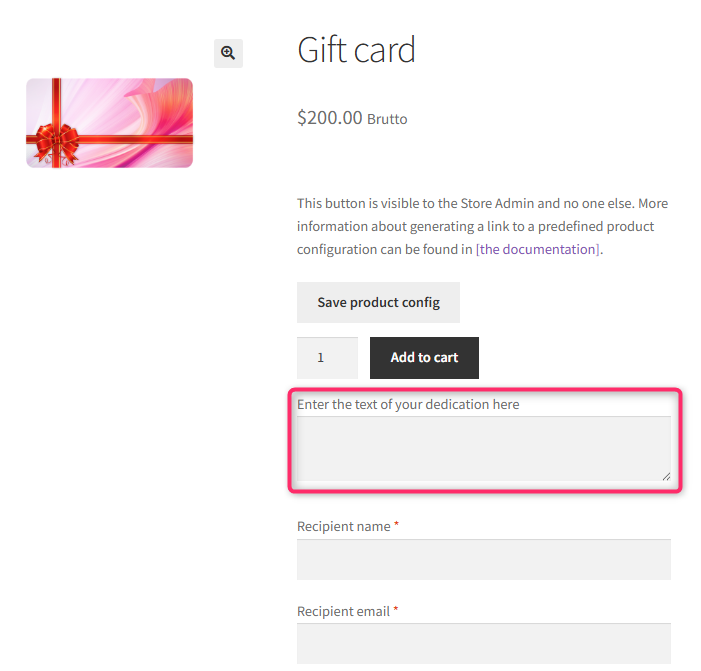The width and height of the screenshot is (701, 671).
Task: Focus the quantity input showing 1
Action: [327, 358]
